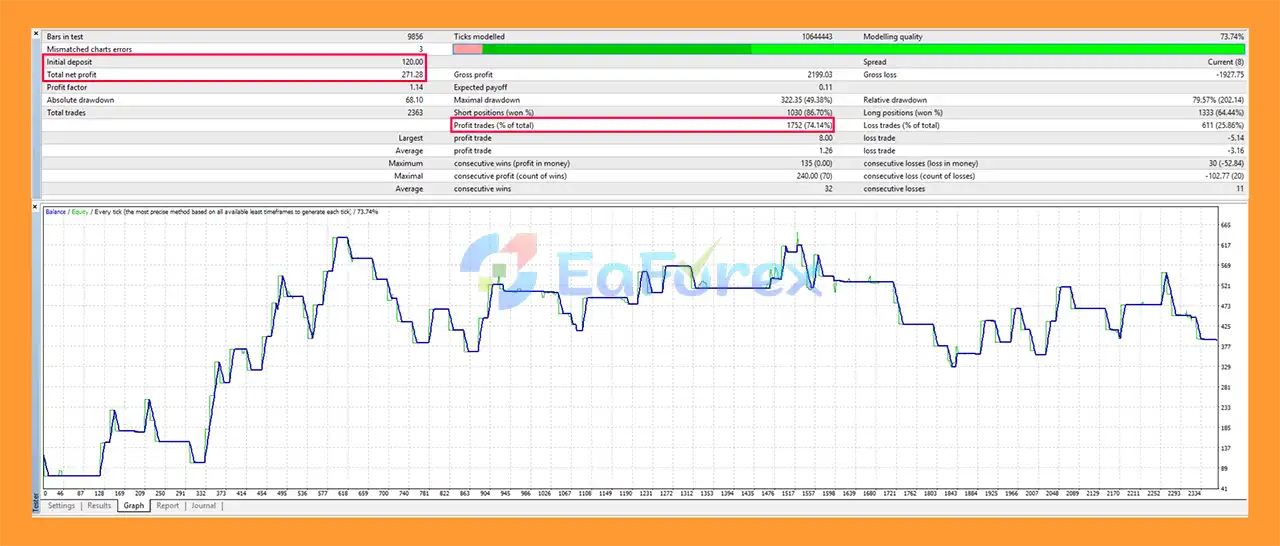The height and width of the screenshot is (546, 1280).
Task: Open the Report tab
Action: tap(167, 506)
